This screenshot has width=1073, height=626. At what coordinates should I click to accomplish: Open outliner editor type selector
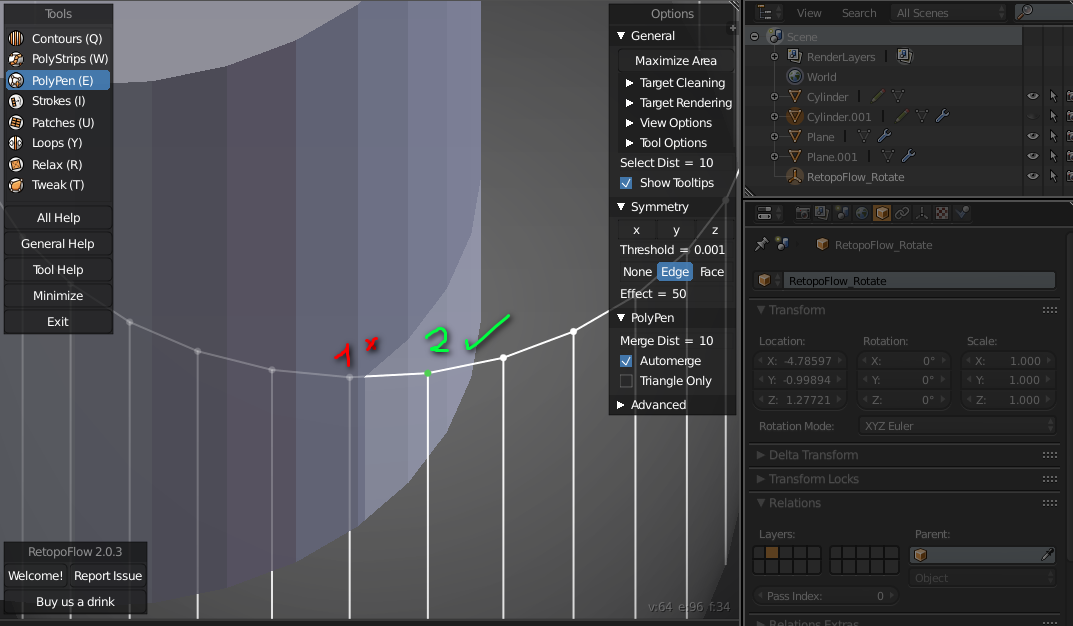click(x=769, y=12)
